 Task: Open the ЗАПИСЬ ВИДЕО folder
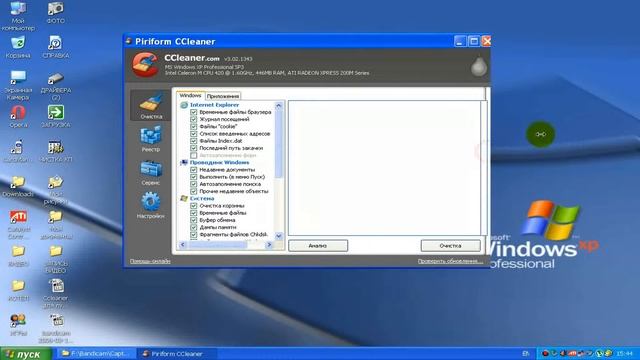56,259
